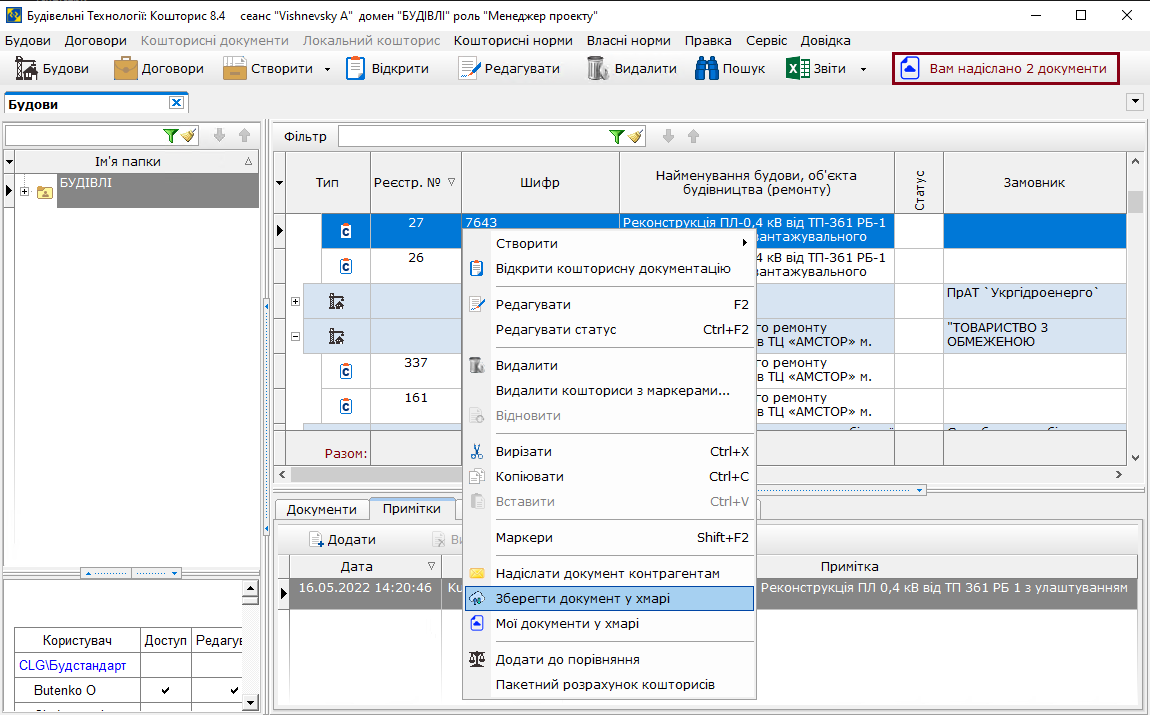The image size is (1150, 715).
Task: Click the document icon in row 26
Action: pyautogui.click(x=345, y=266)
